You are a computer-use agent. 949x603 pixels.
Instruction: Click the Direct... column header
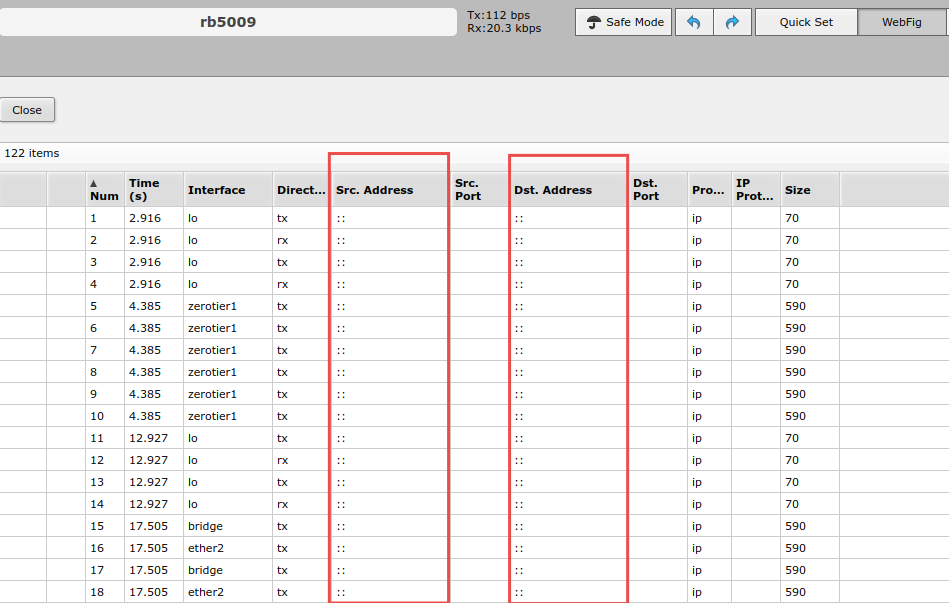301,190
